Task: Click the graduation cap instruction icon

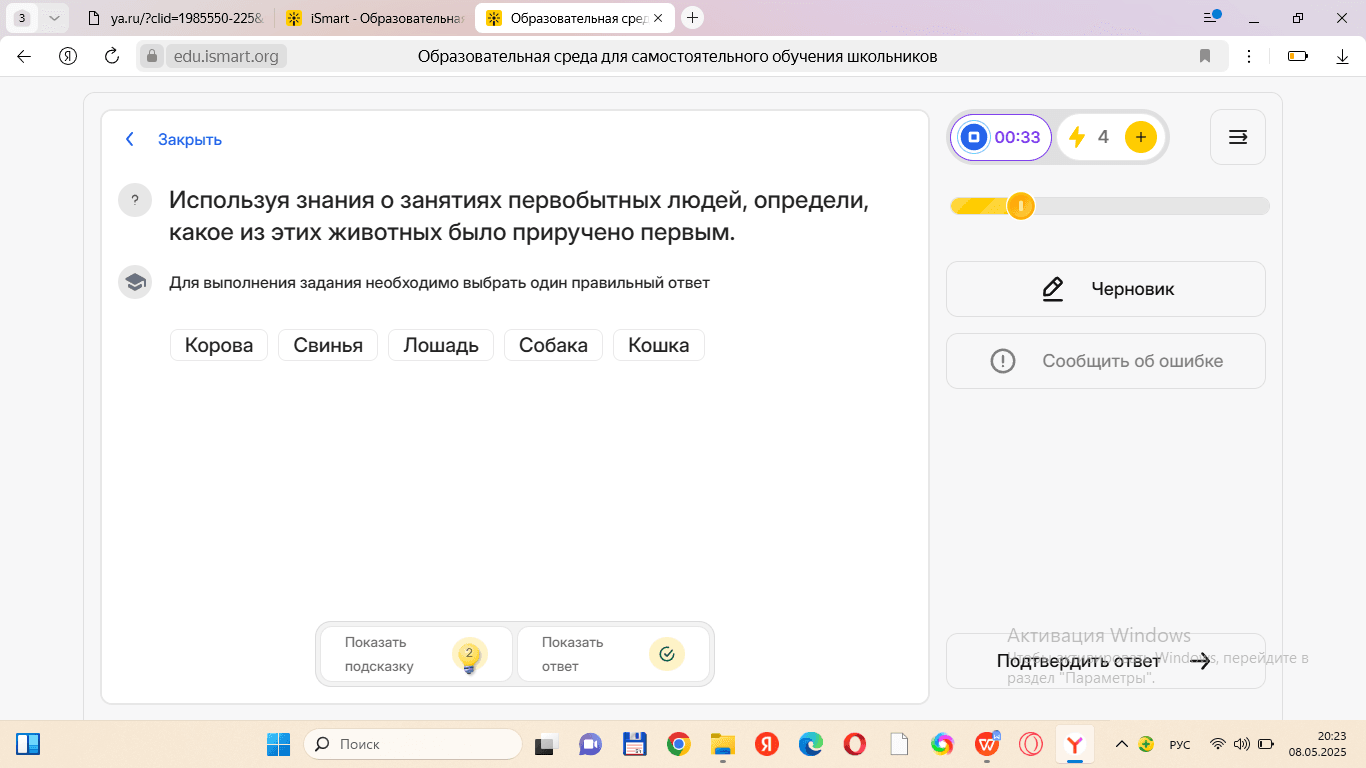Action: point(134,282)
